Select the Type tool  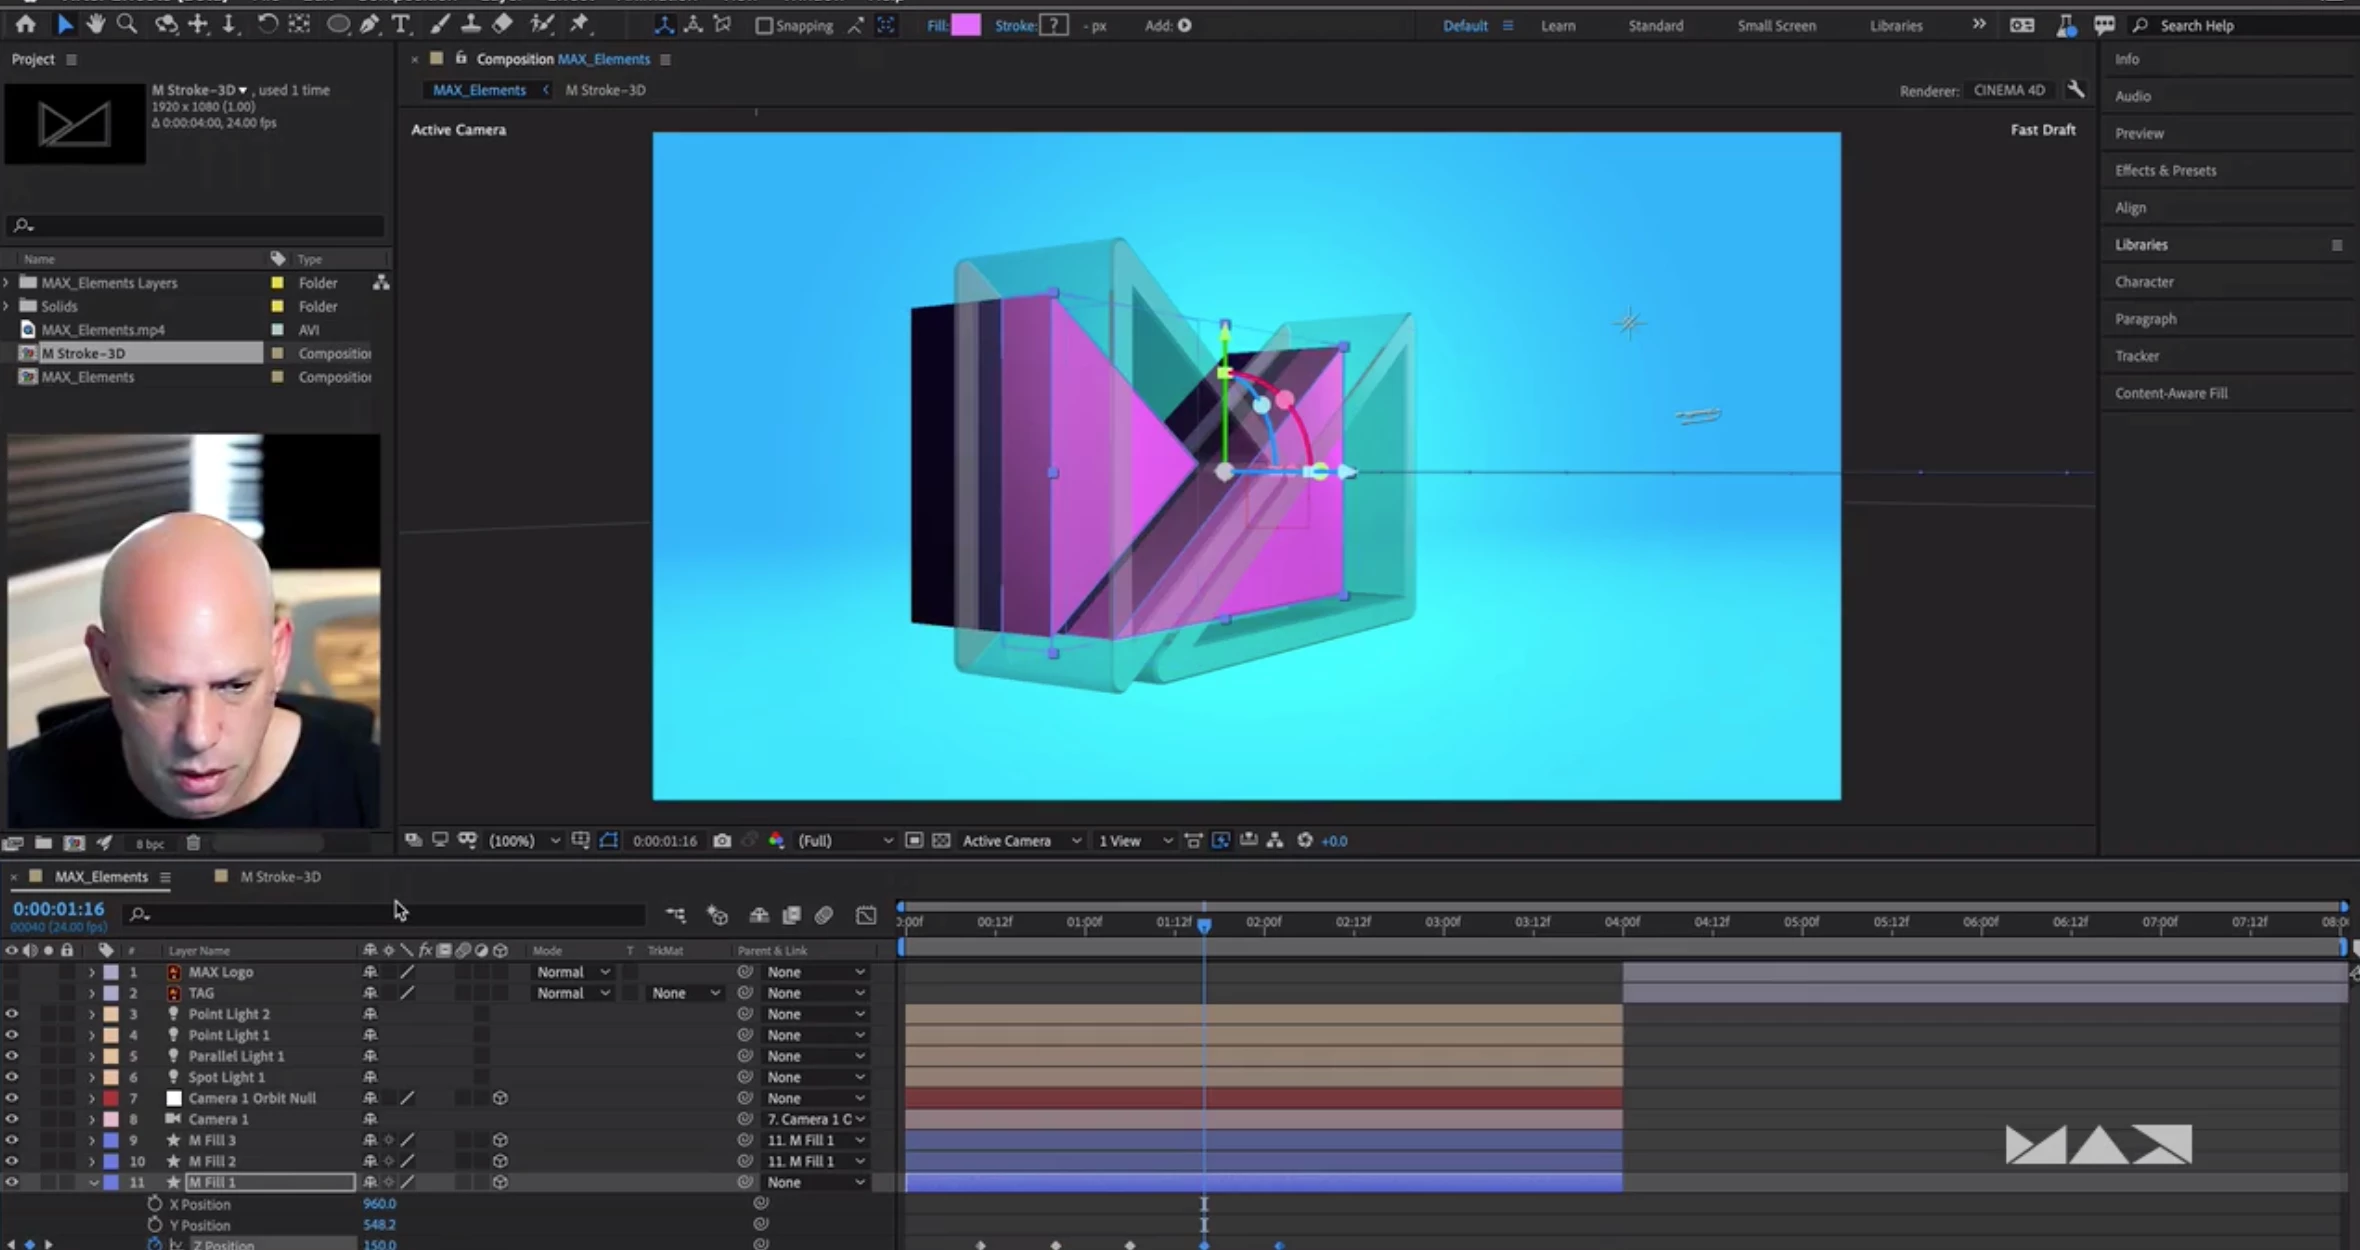[401, 24]
